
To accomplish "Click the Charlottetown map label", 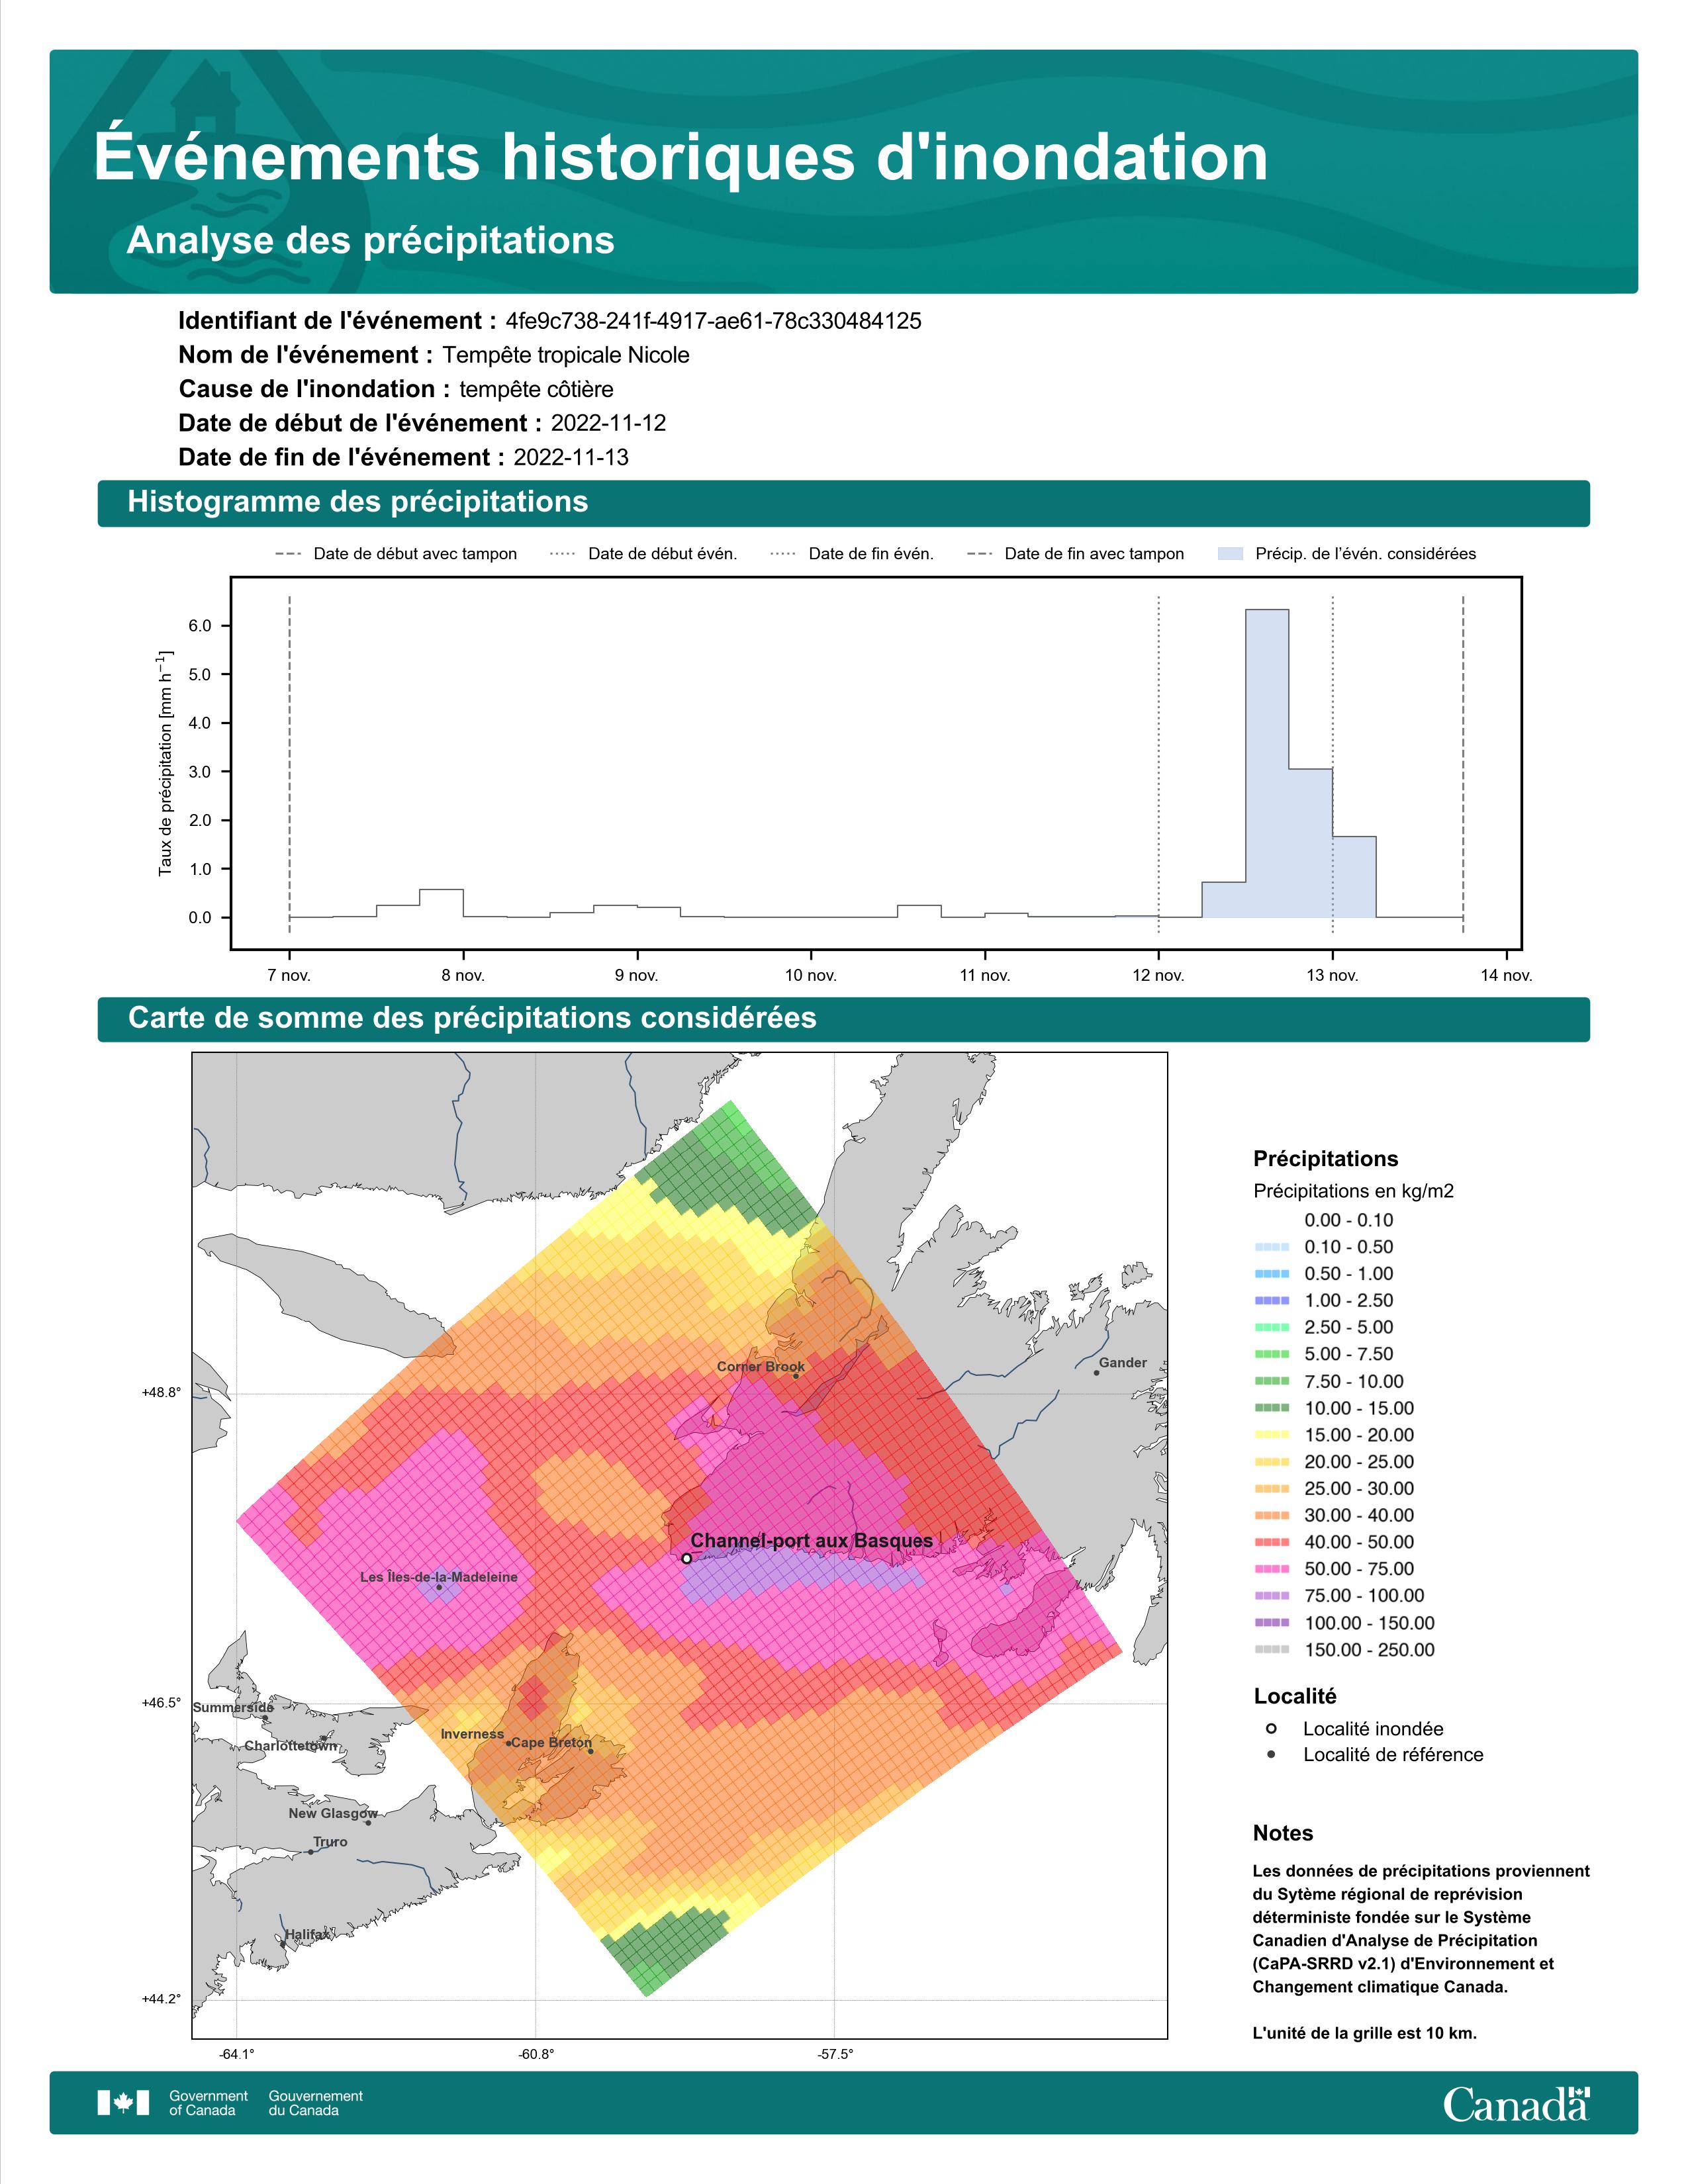I will point(291,1745).
